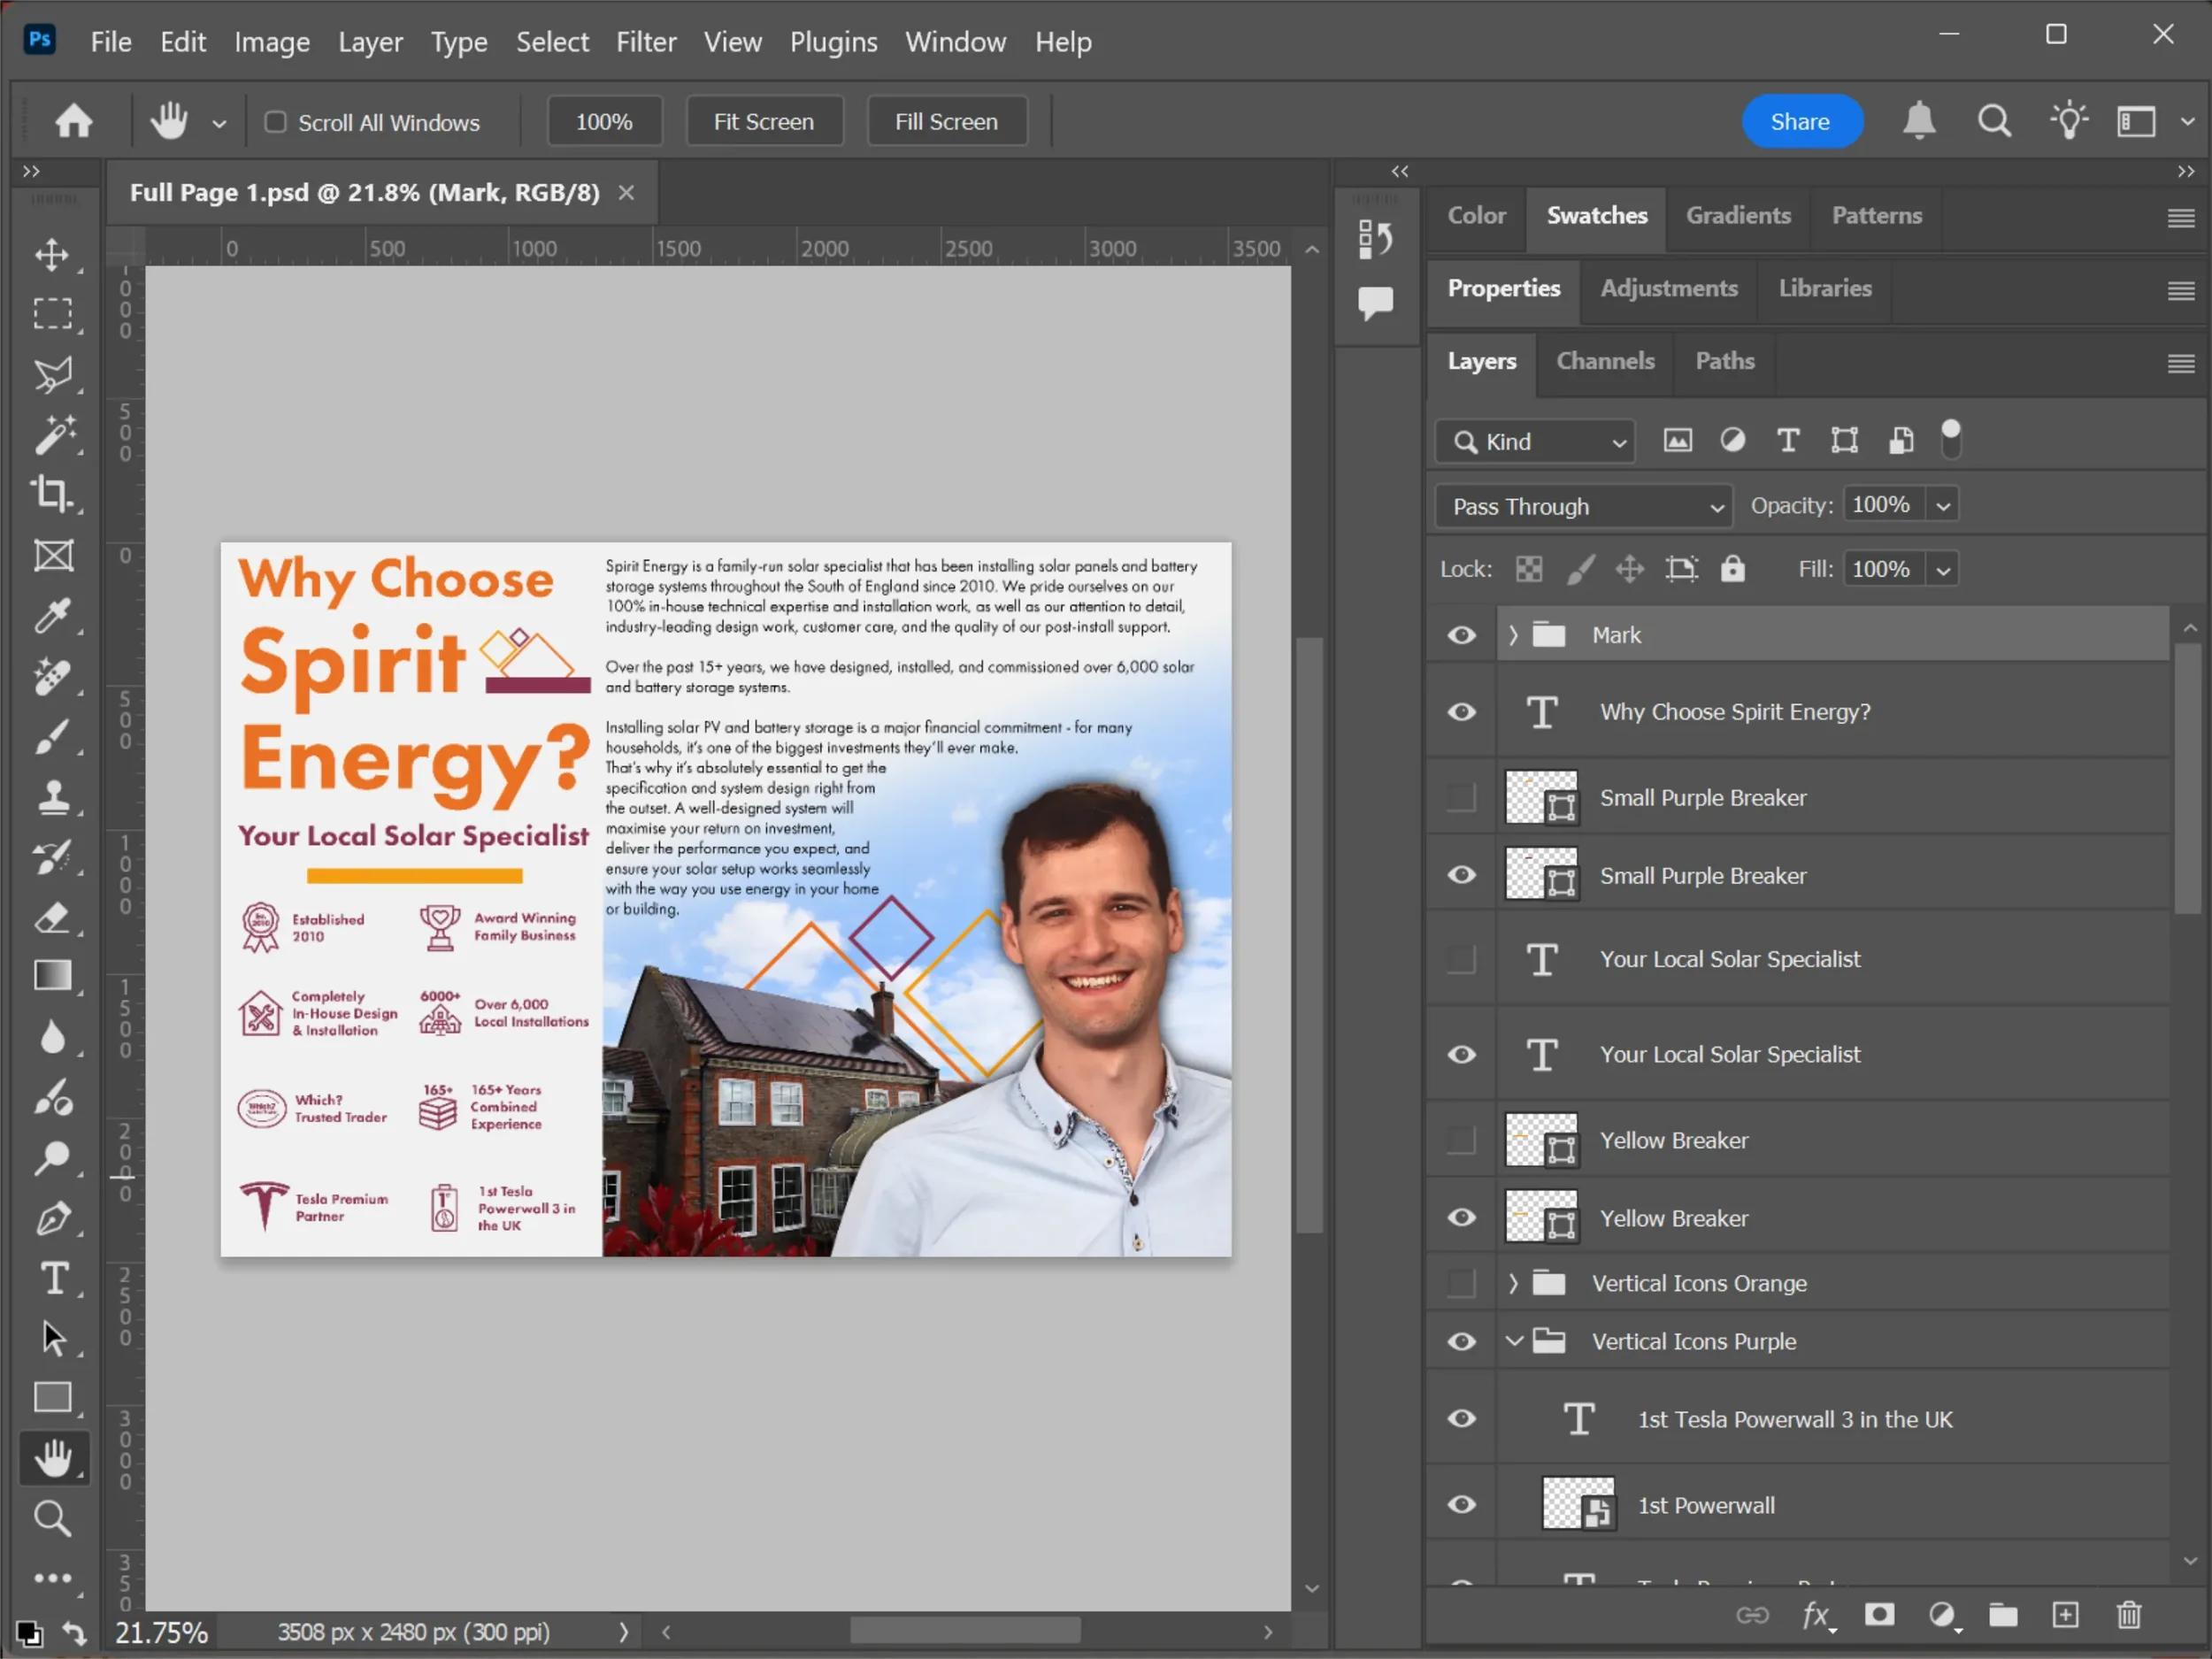Screen dimensions: 2212x1659
Task: Select the Zoom tool in toolbar
Action: point(52,1519)
